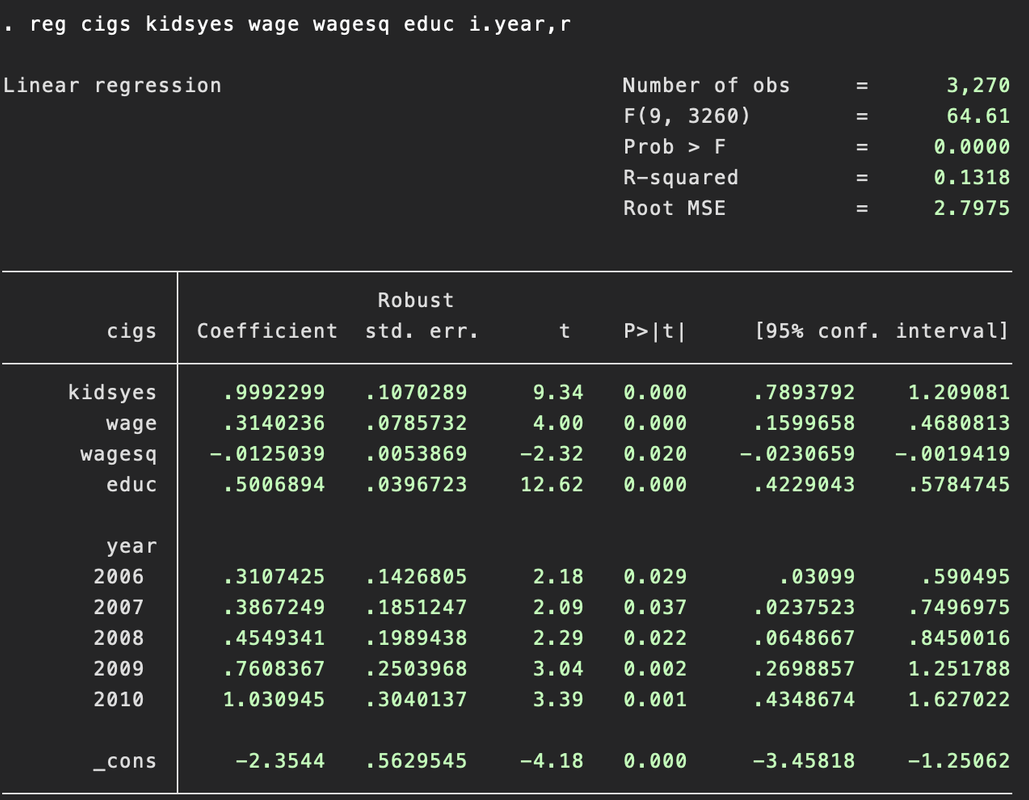Viewport: 1029px width, 800px height.
Task: Select 2006 lower bound .03099
Action: click(x=817, y=577)
